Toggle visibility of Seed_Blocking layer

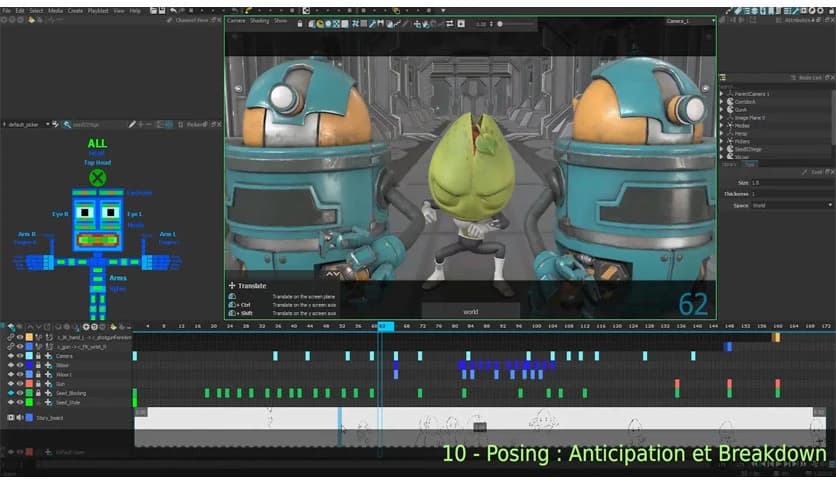20,393
